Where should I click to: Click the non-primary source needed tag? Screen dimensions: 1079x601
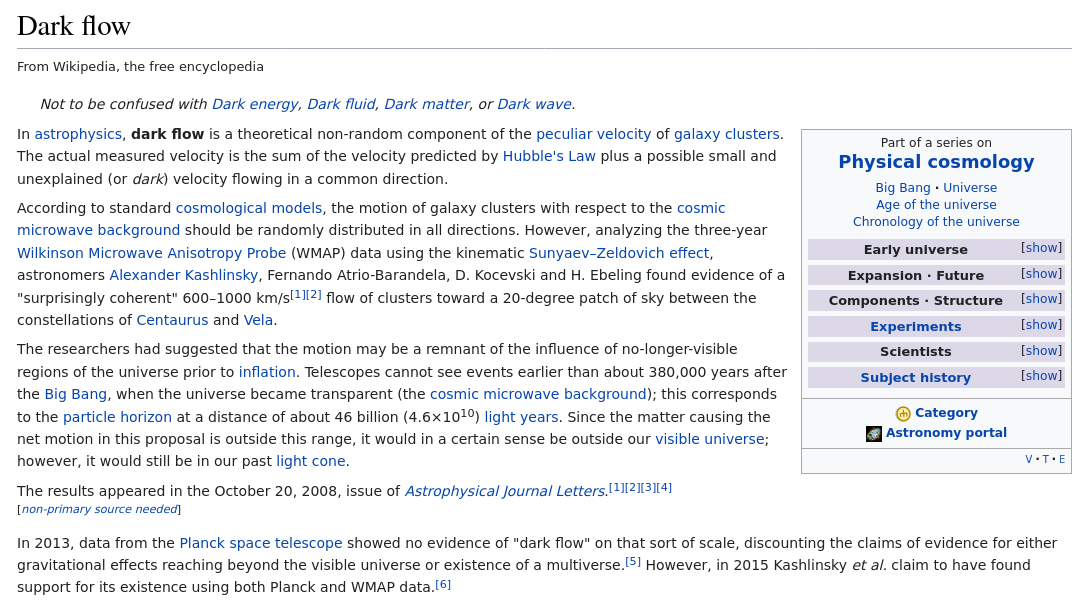[x=99, y=509]
